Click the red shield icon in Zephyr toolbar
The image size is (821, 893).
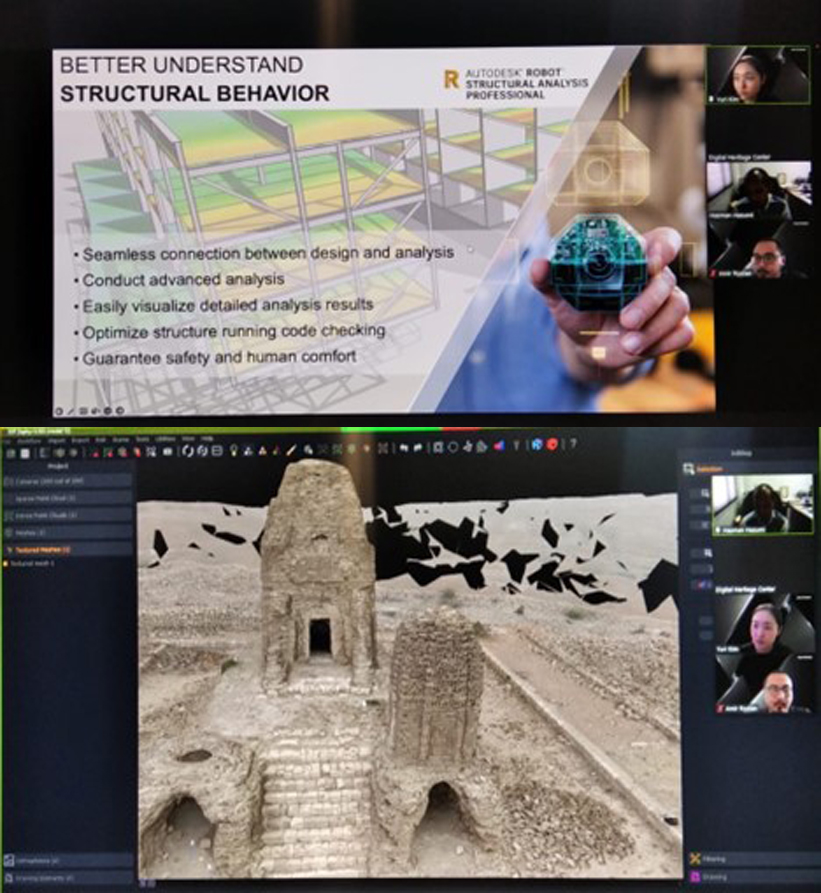point(552,445)
